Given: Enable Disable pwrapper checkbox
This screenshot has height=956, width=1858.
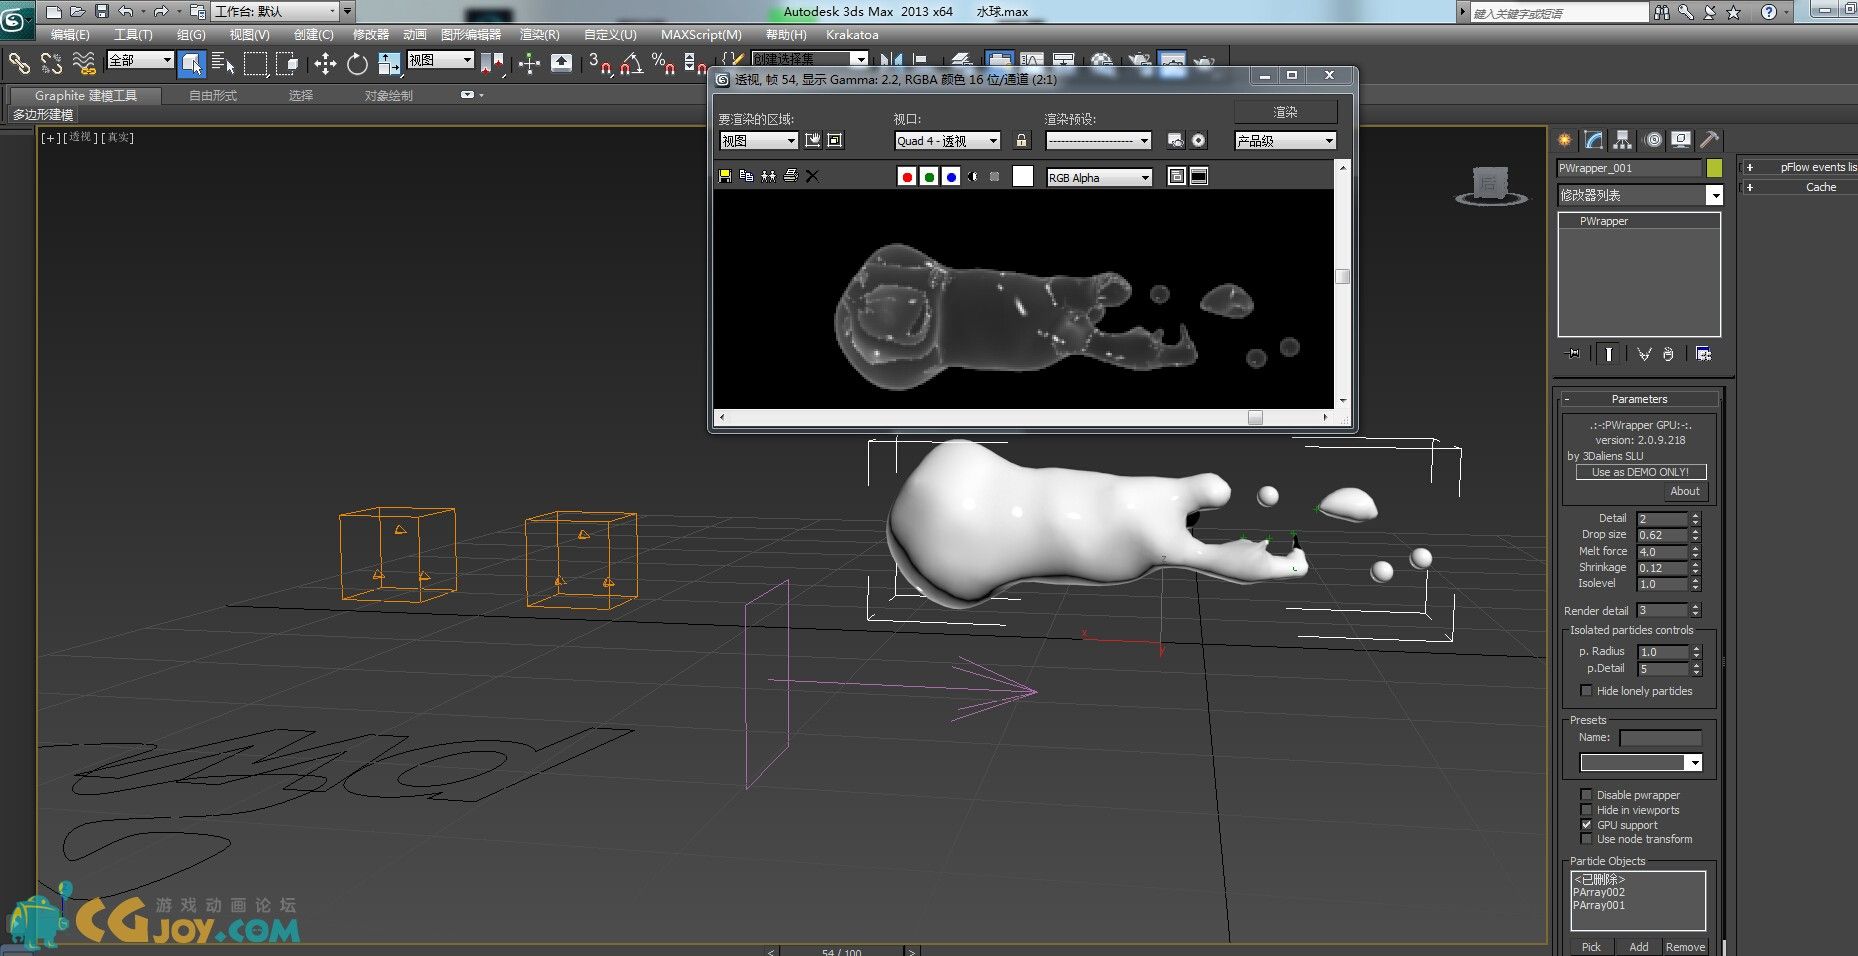Looking at the screenshot, I should [1586, 795].
